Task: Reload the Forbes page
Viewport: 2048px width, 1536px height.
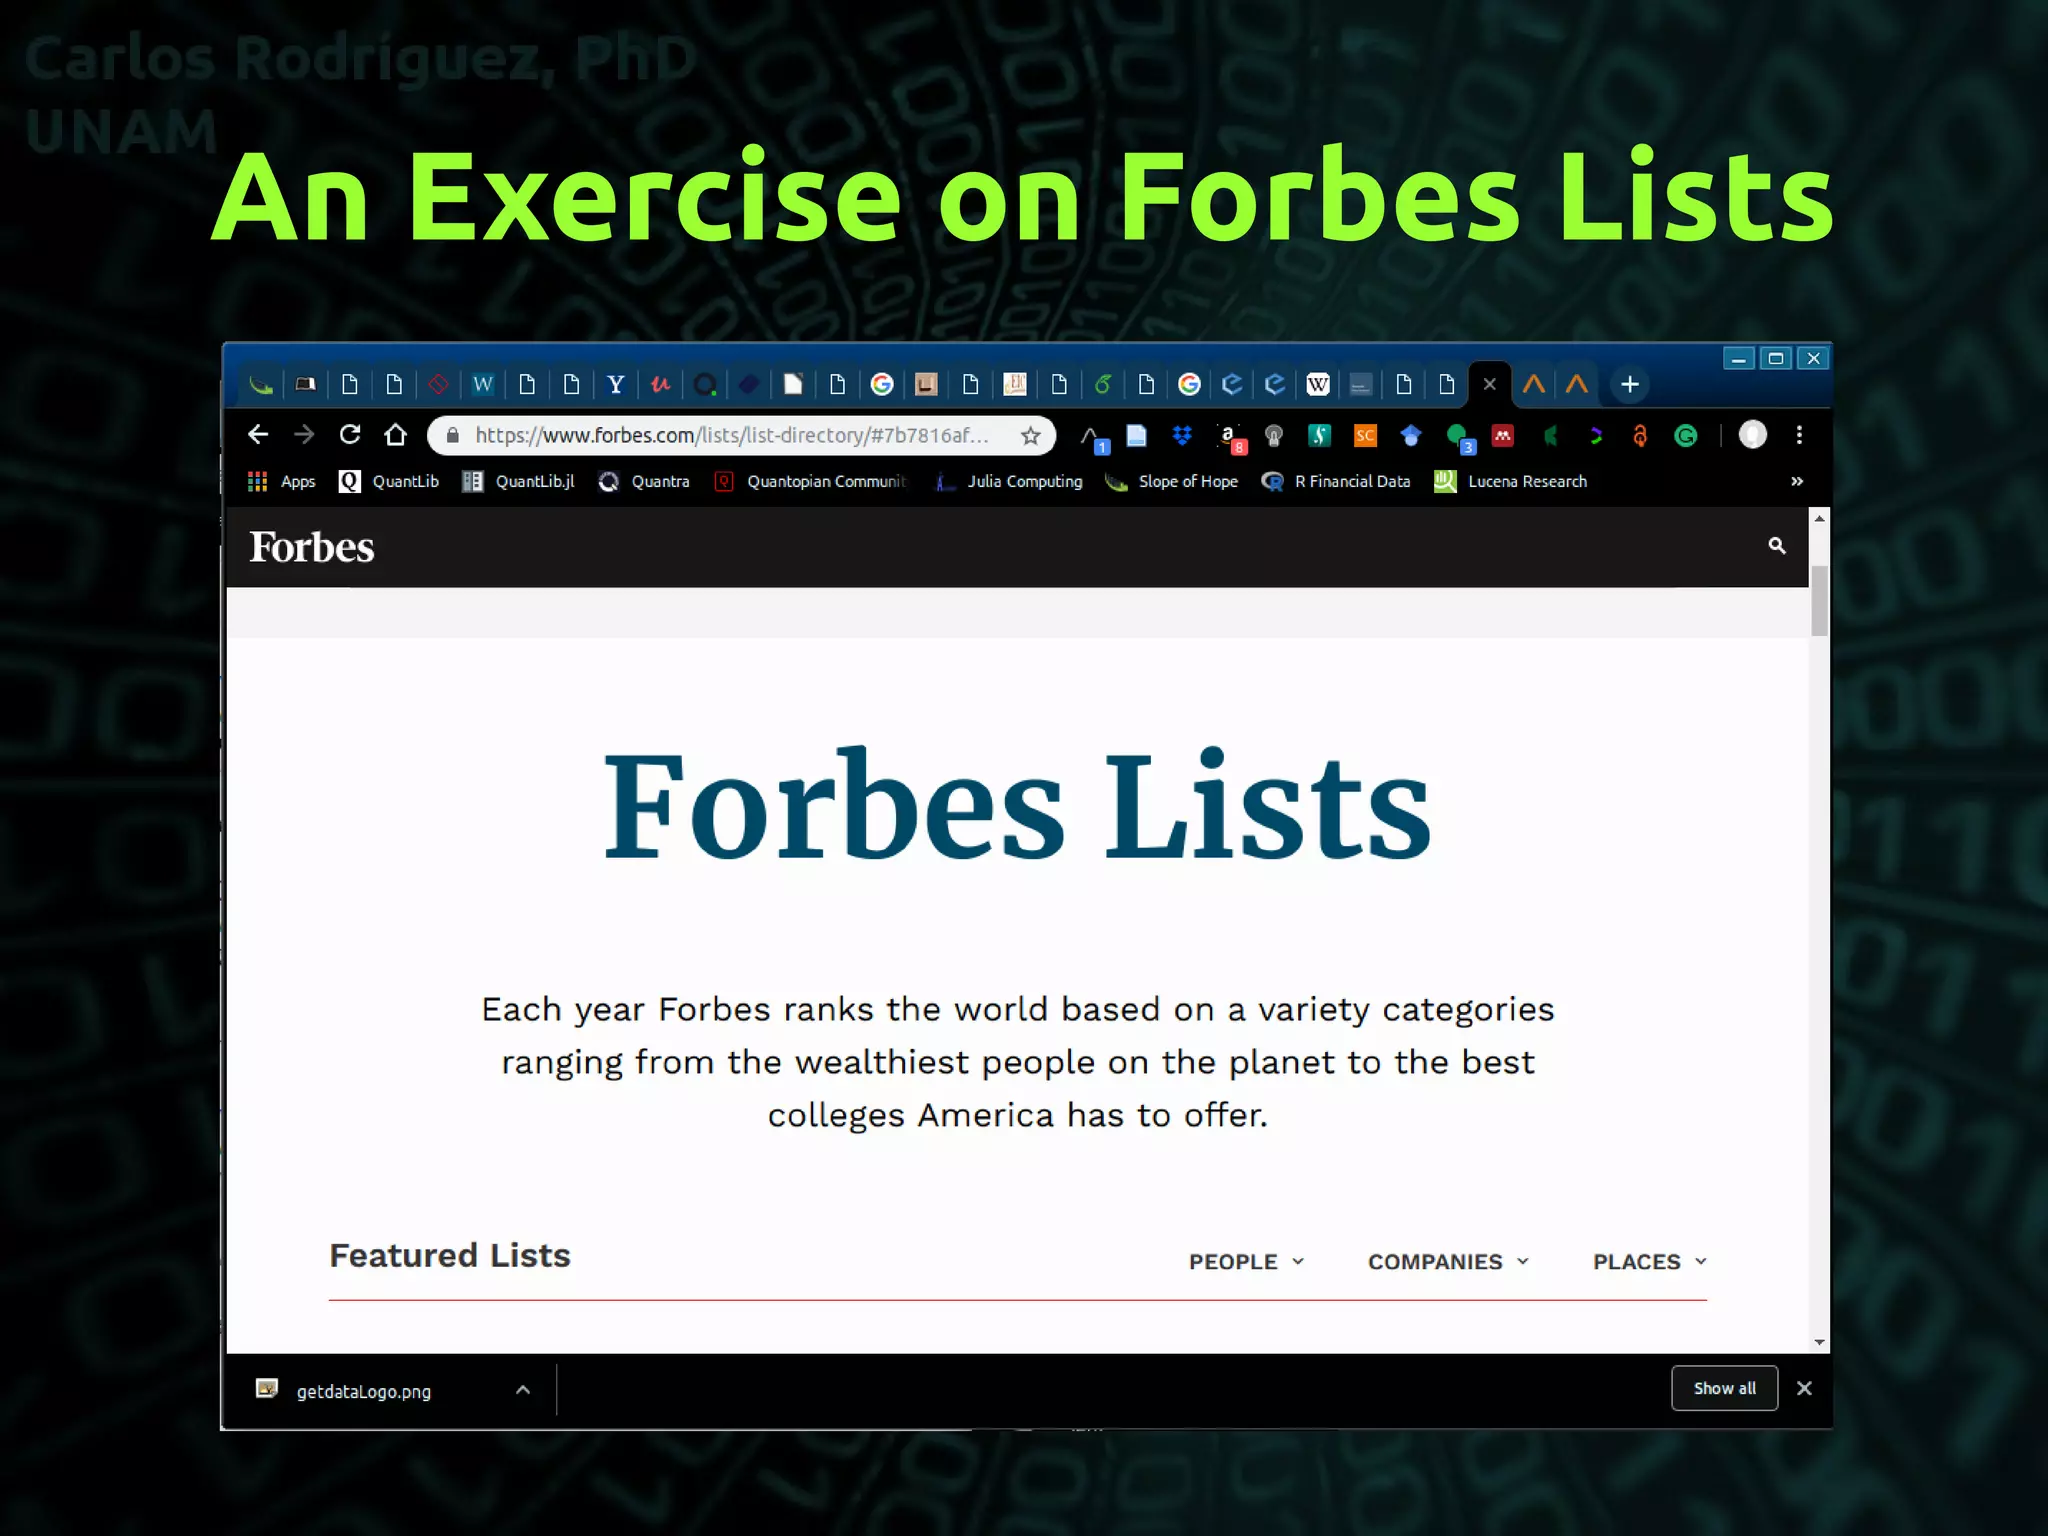Action: click(x=350, y=434)
